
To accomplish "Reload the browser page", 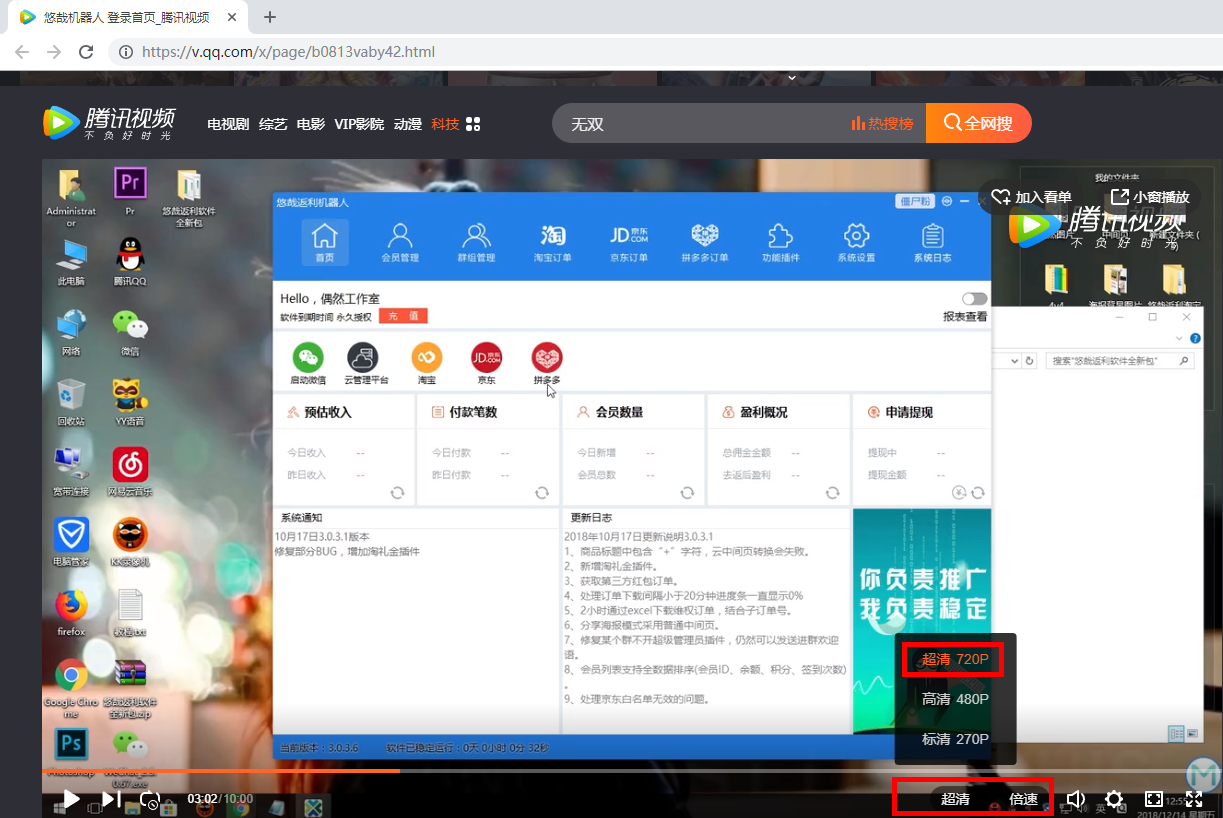I will 86,51.
